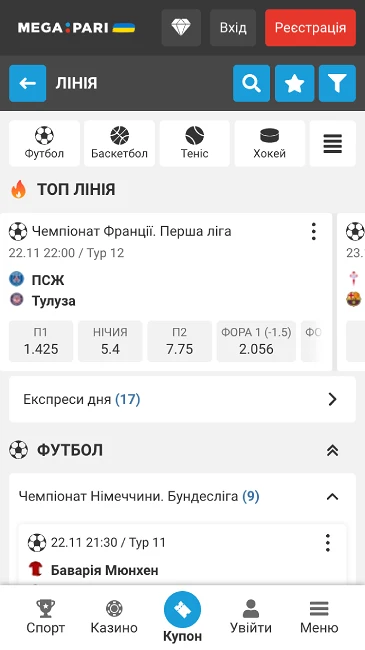Open the filter funnel icon
The height and width of the screenshot is (650, 365).
coord(337,83)
